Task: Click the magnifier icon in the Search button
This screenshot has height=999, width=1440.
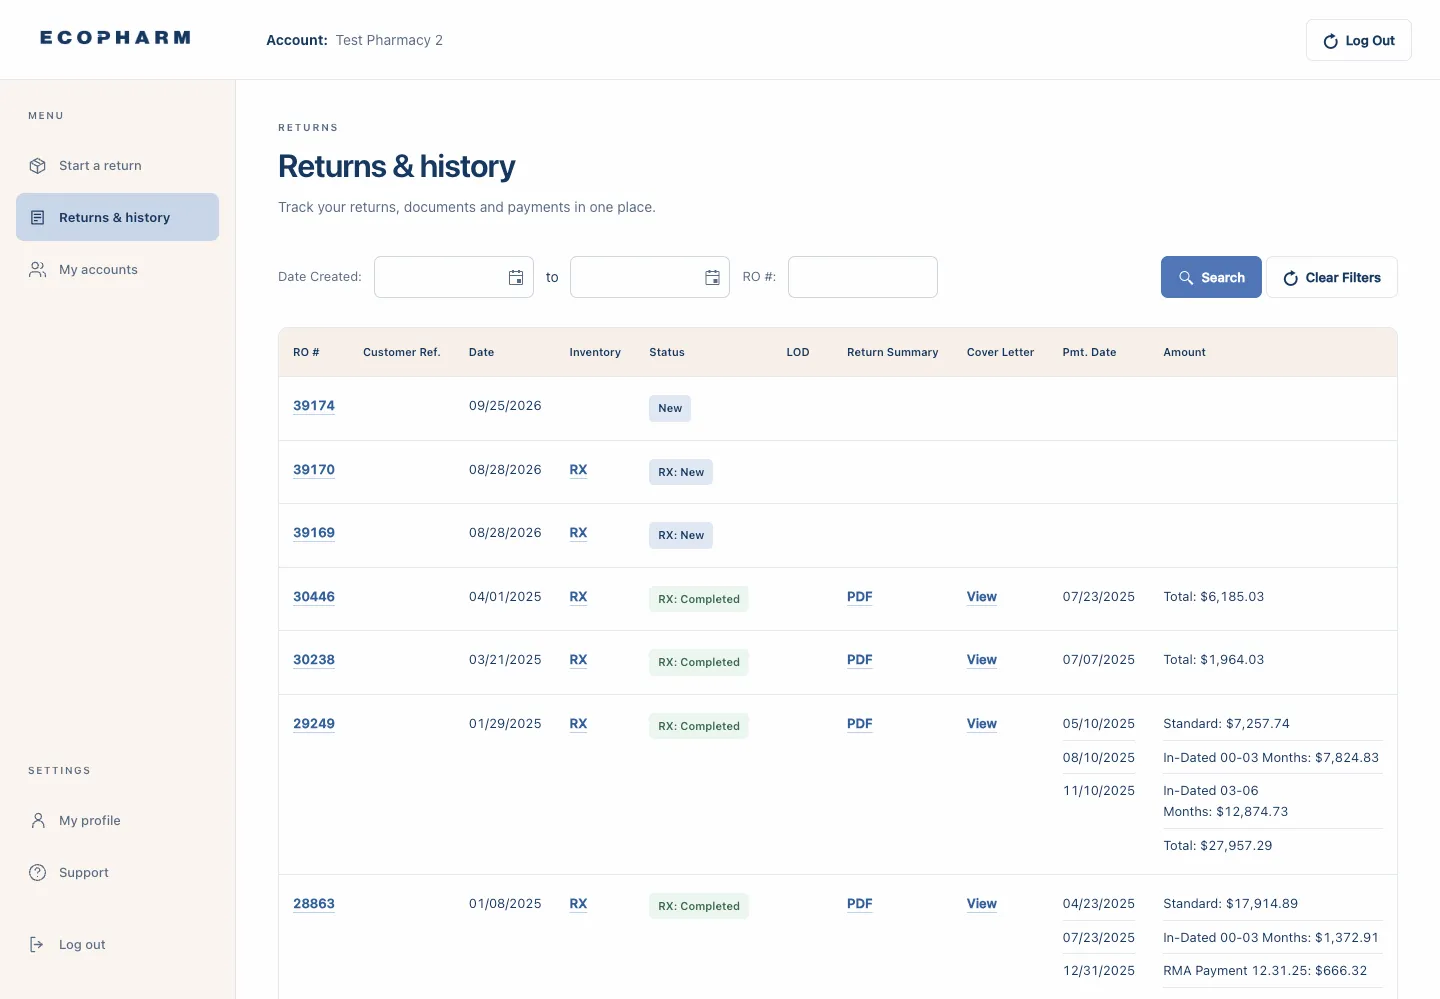Action: tap(1186, 278)
